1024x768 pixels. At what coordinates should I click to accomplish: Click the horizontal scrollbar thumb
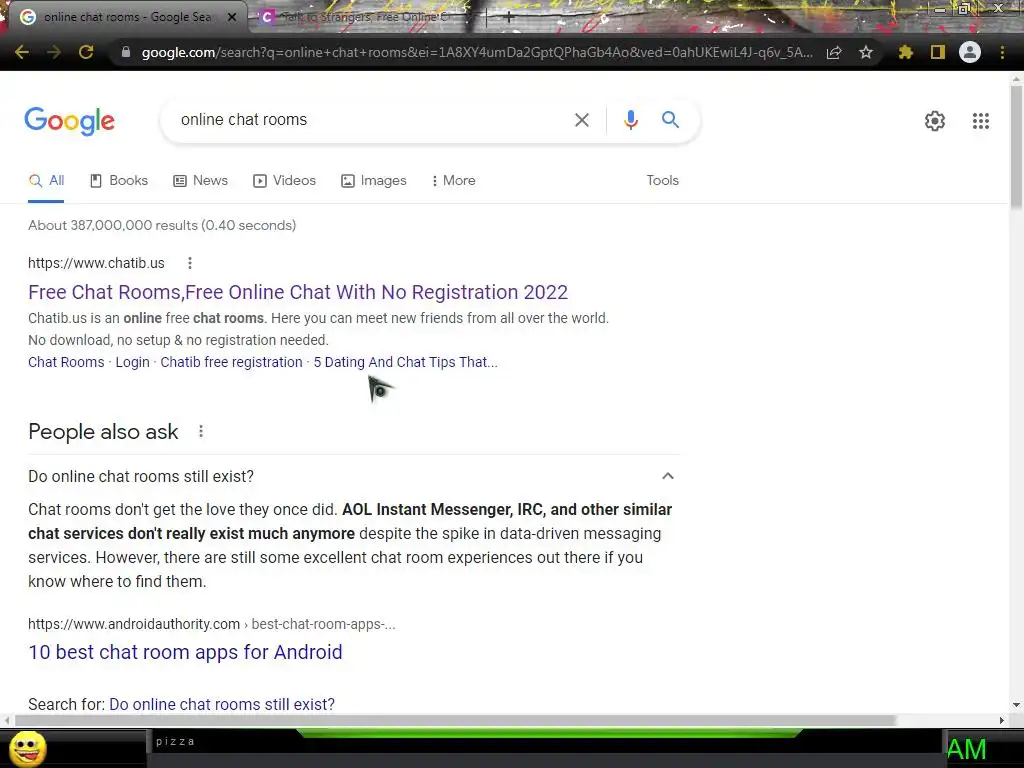tap(455, 720)
